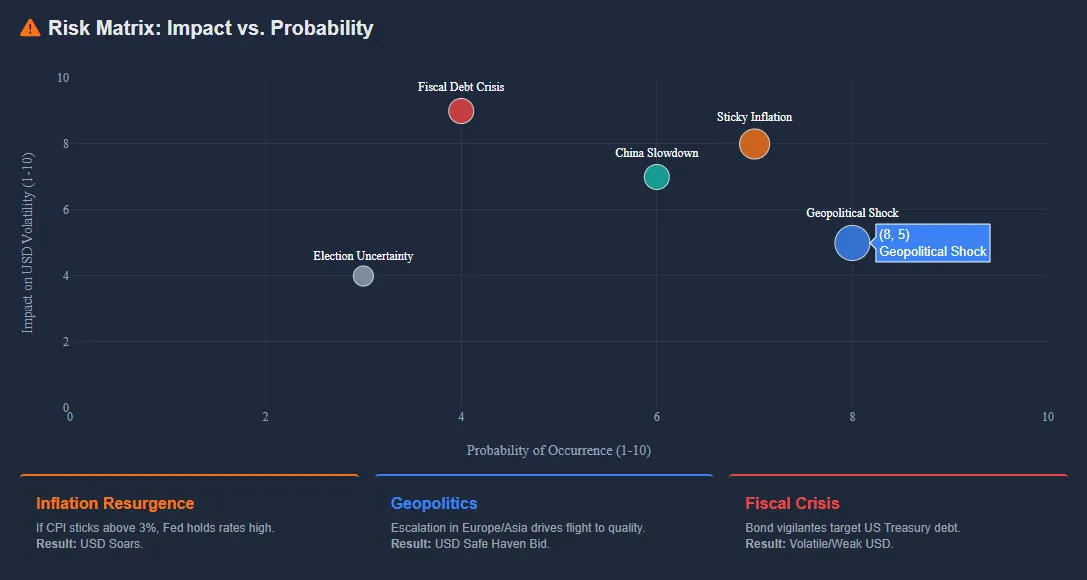Select the blue Geopolitical Shock bubble
The image size is (1087, 580).
point(852,243)
